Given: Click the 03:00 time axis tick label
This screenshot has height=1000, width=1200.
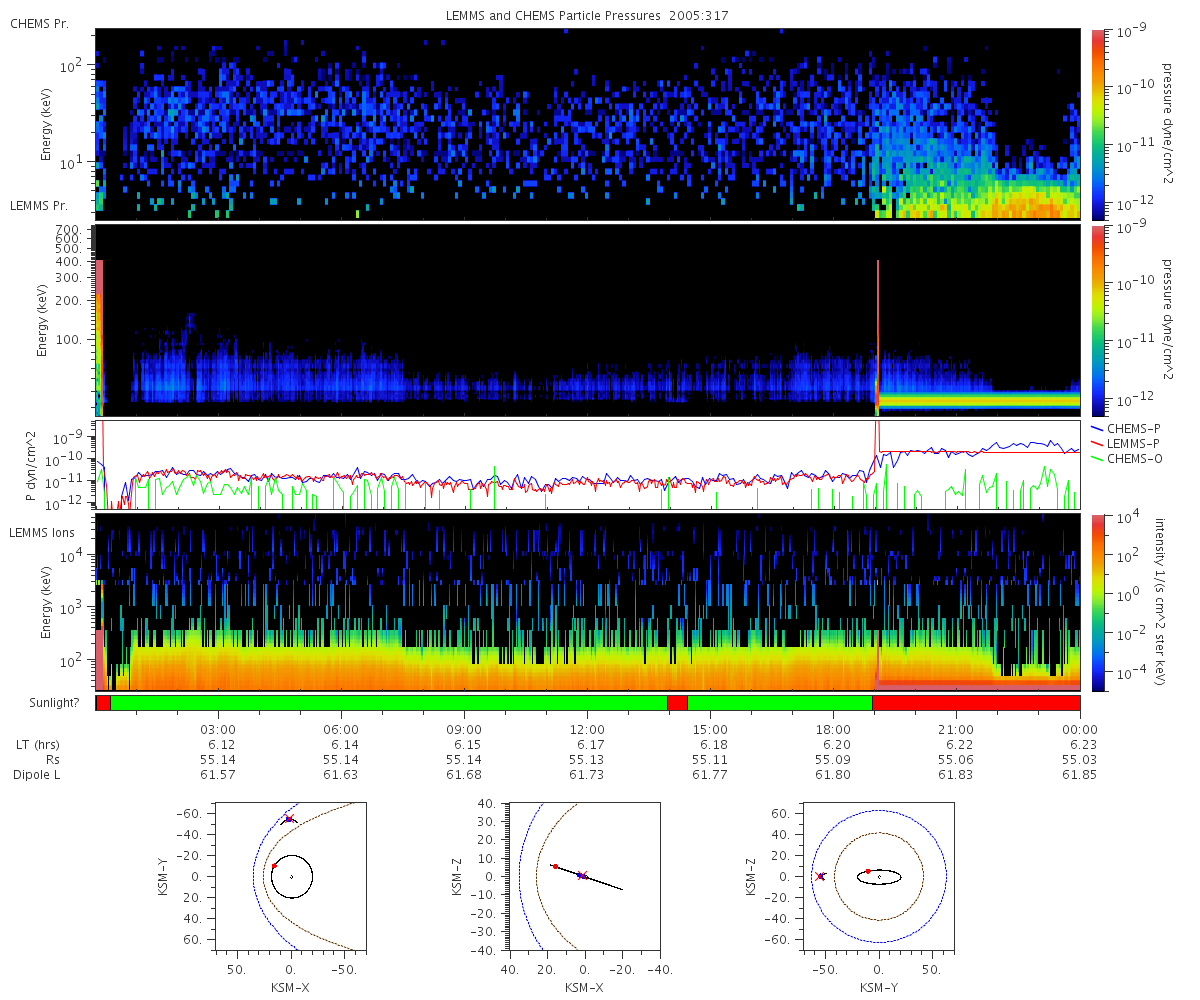Looking at the screenshot, I should click(218, 730).
